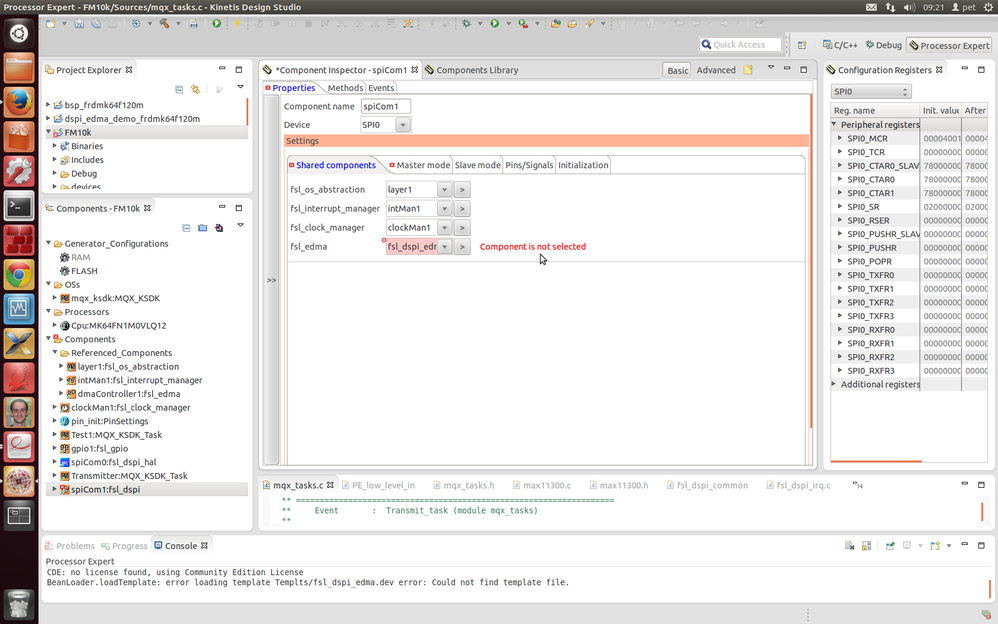Click the Quick Access search field

[x=740, y=45]
